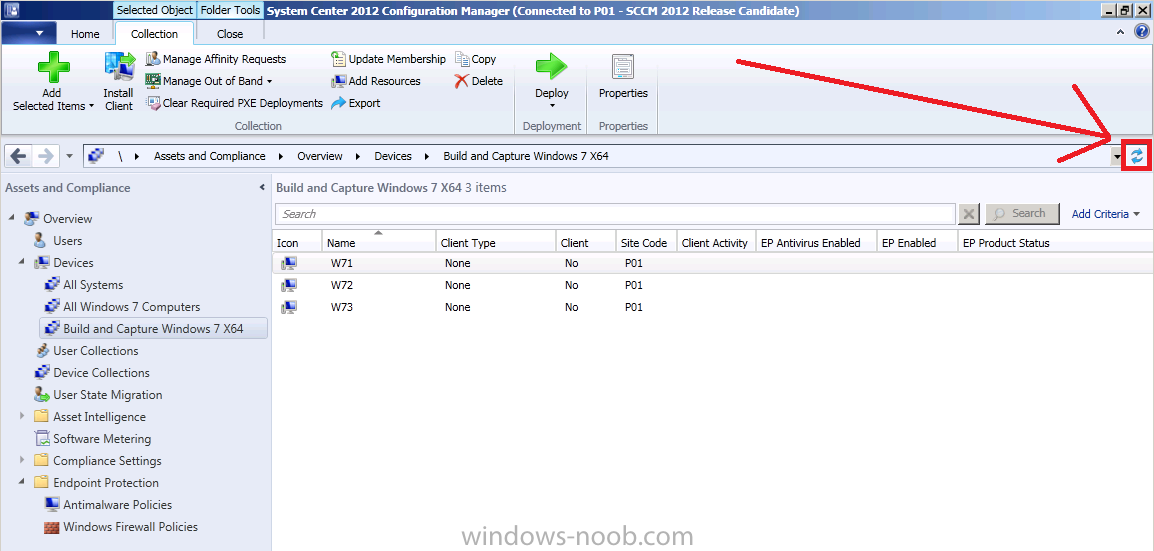Open the Add Criteria dropdown

point(1105,214)
